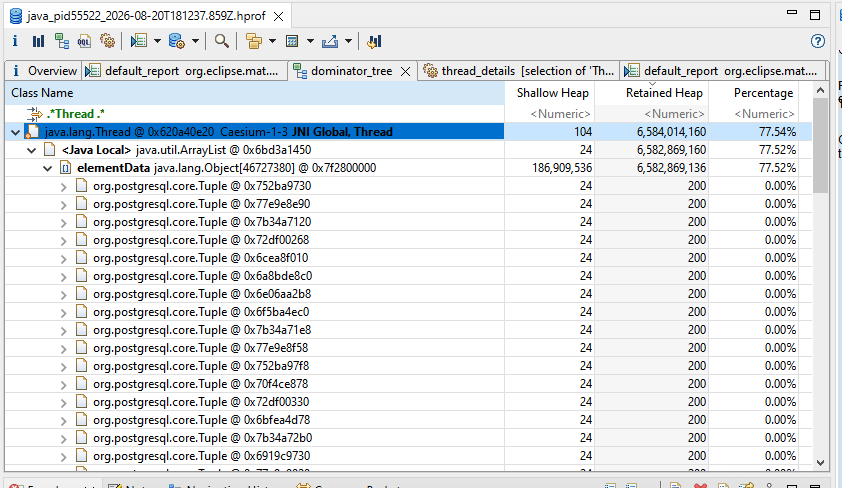
Task: Expand Tuple @ 0x752ba9730 node
Action: click(63, 187)
